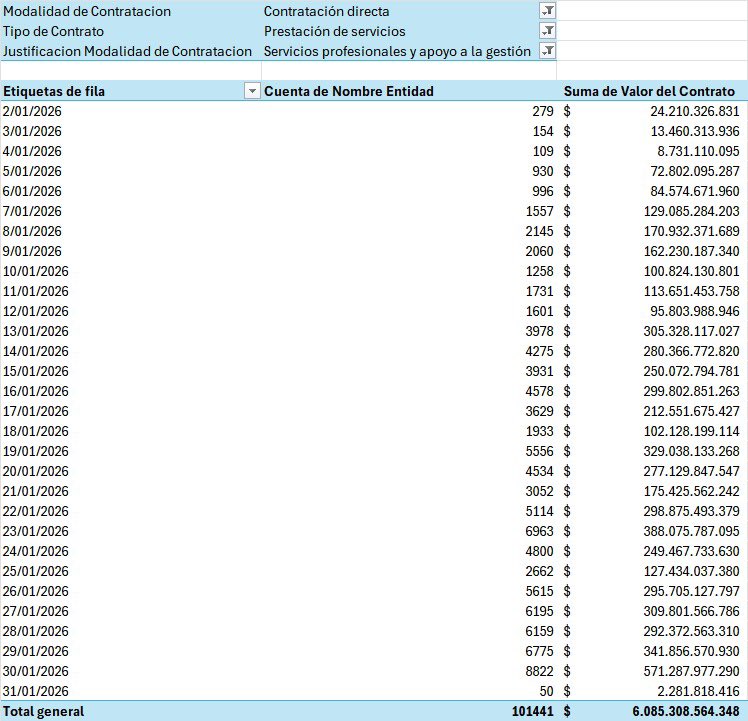Select count cell 4578
Image resolution: width=748 pixels, height=721 pixels.
coord(540,391)
